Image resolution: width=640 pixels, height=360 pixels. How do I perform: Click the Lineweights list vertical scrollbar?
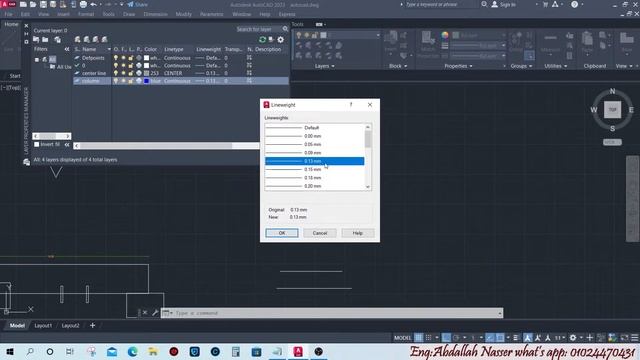(368, 157)
